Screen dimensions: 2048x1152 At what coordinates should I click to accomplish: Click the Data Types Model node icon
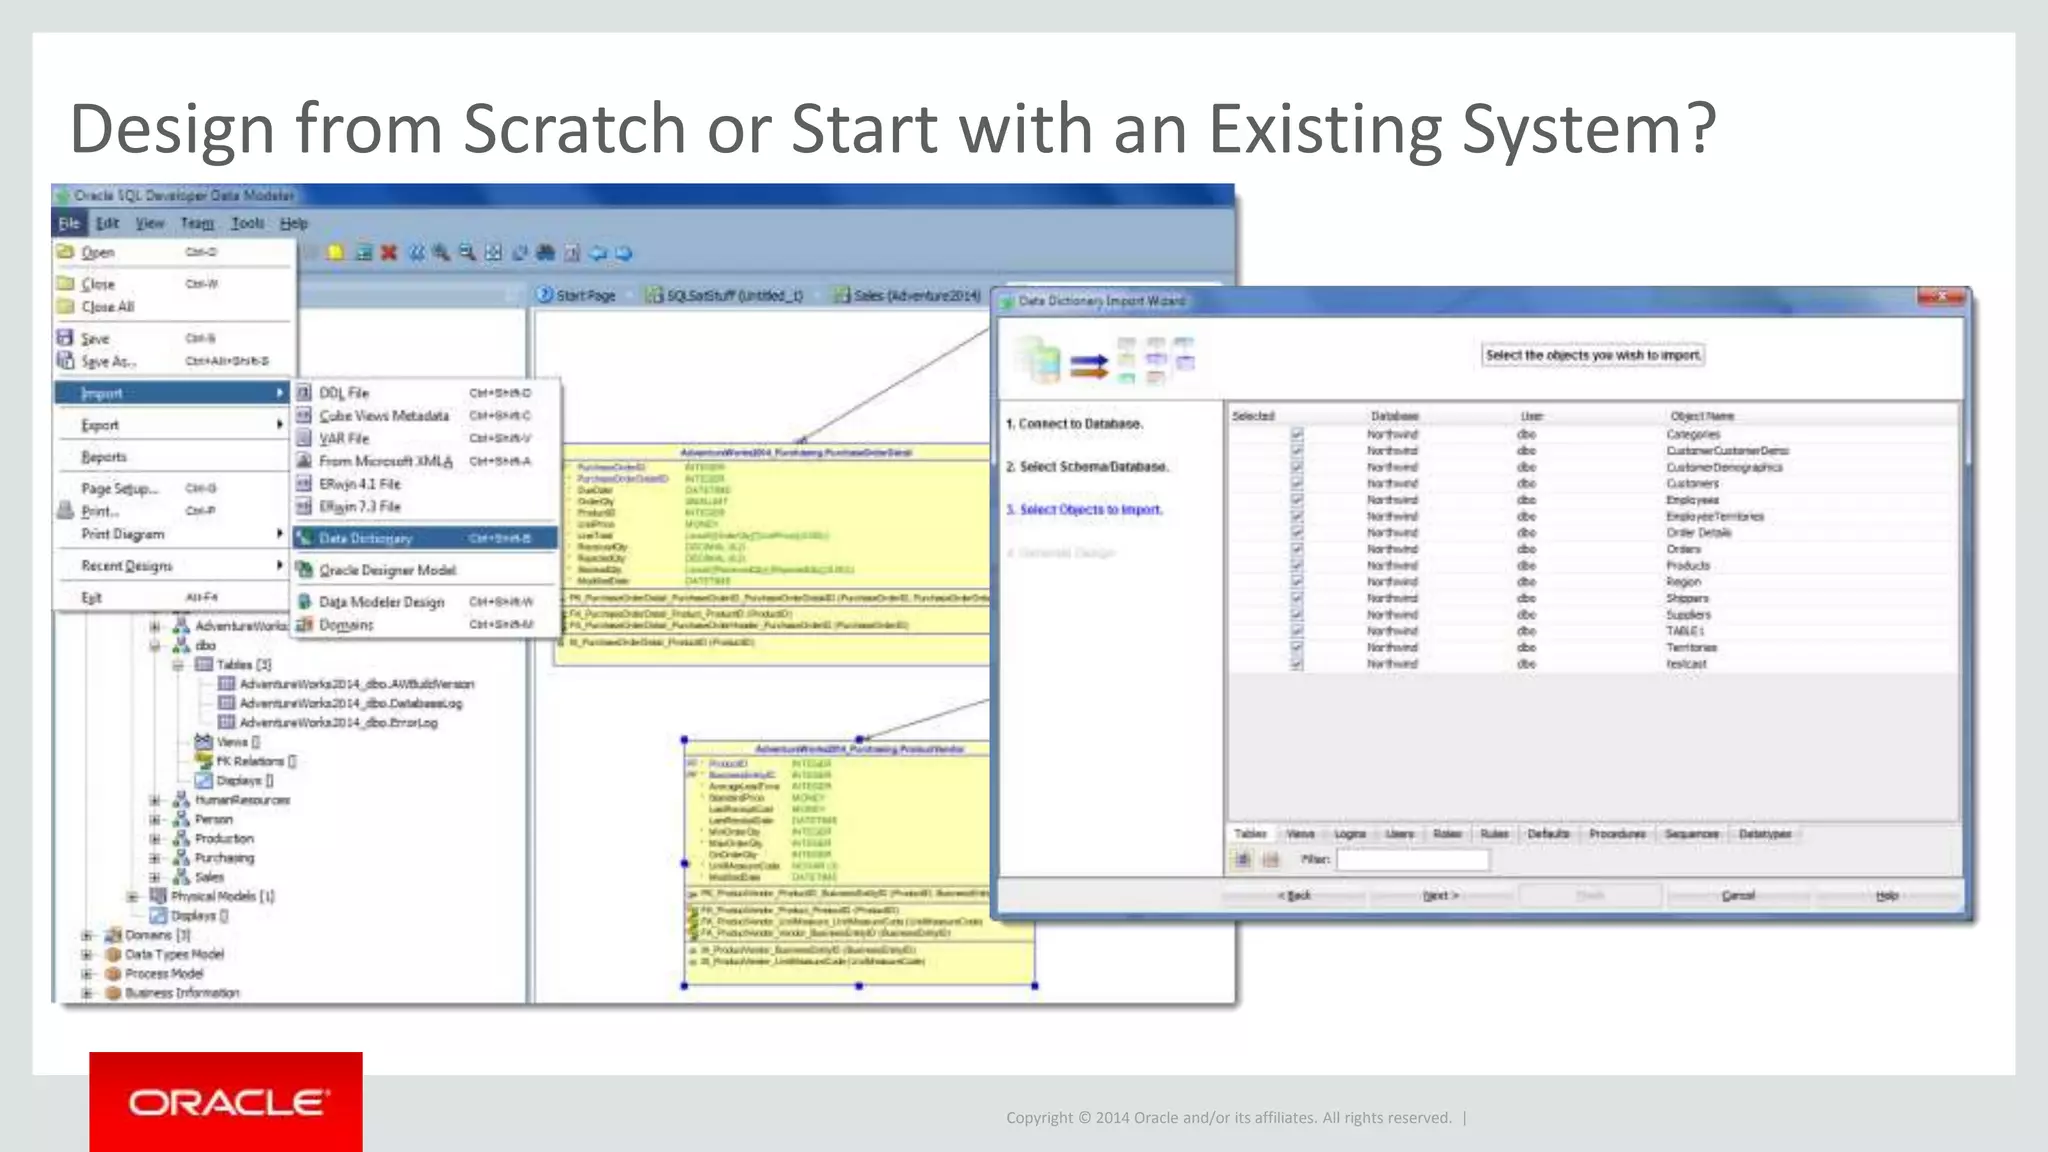pyautogui.click(x=113, y=954)
